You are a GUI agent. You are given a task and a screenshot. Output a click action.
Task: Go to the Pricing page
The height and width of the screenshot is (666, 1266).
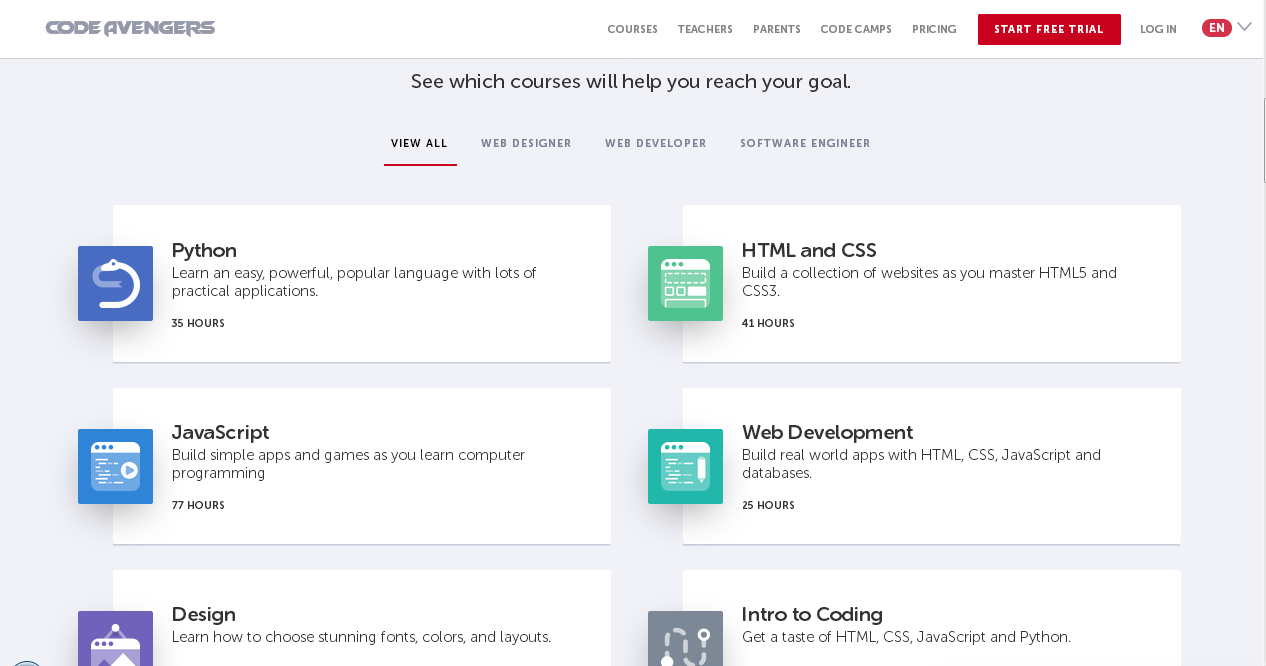coord(933,29)
